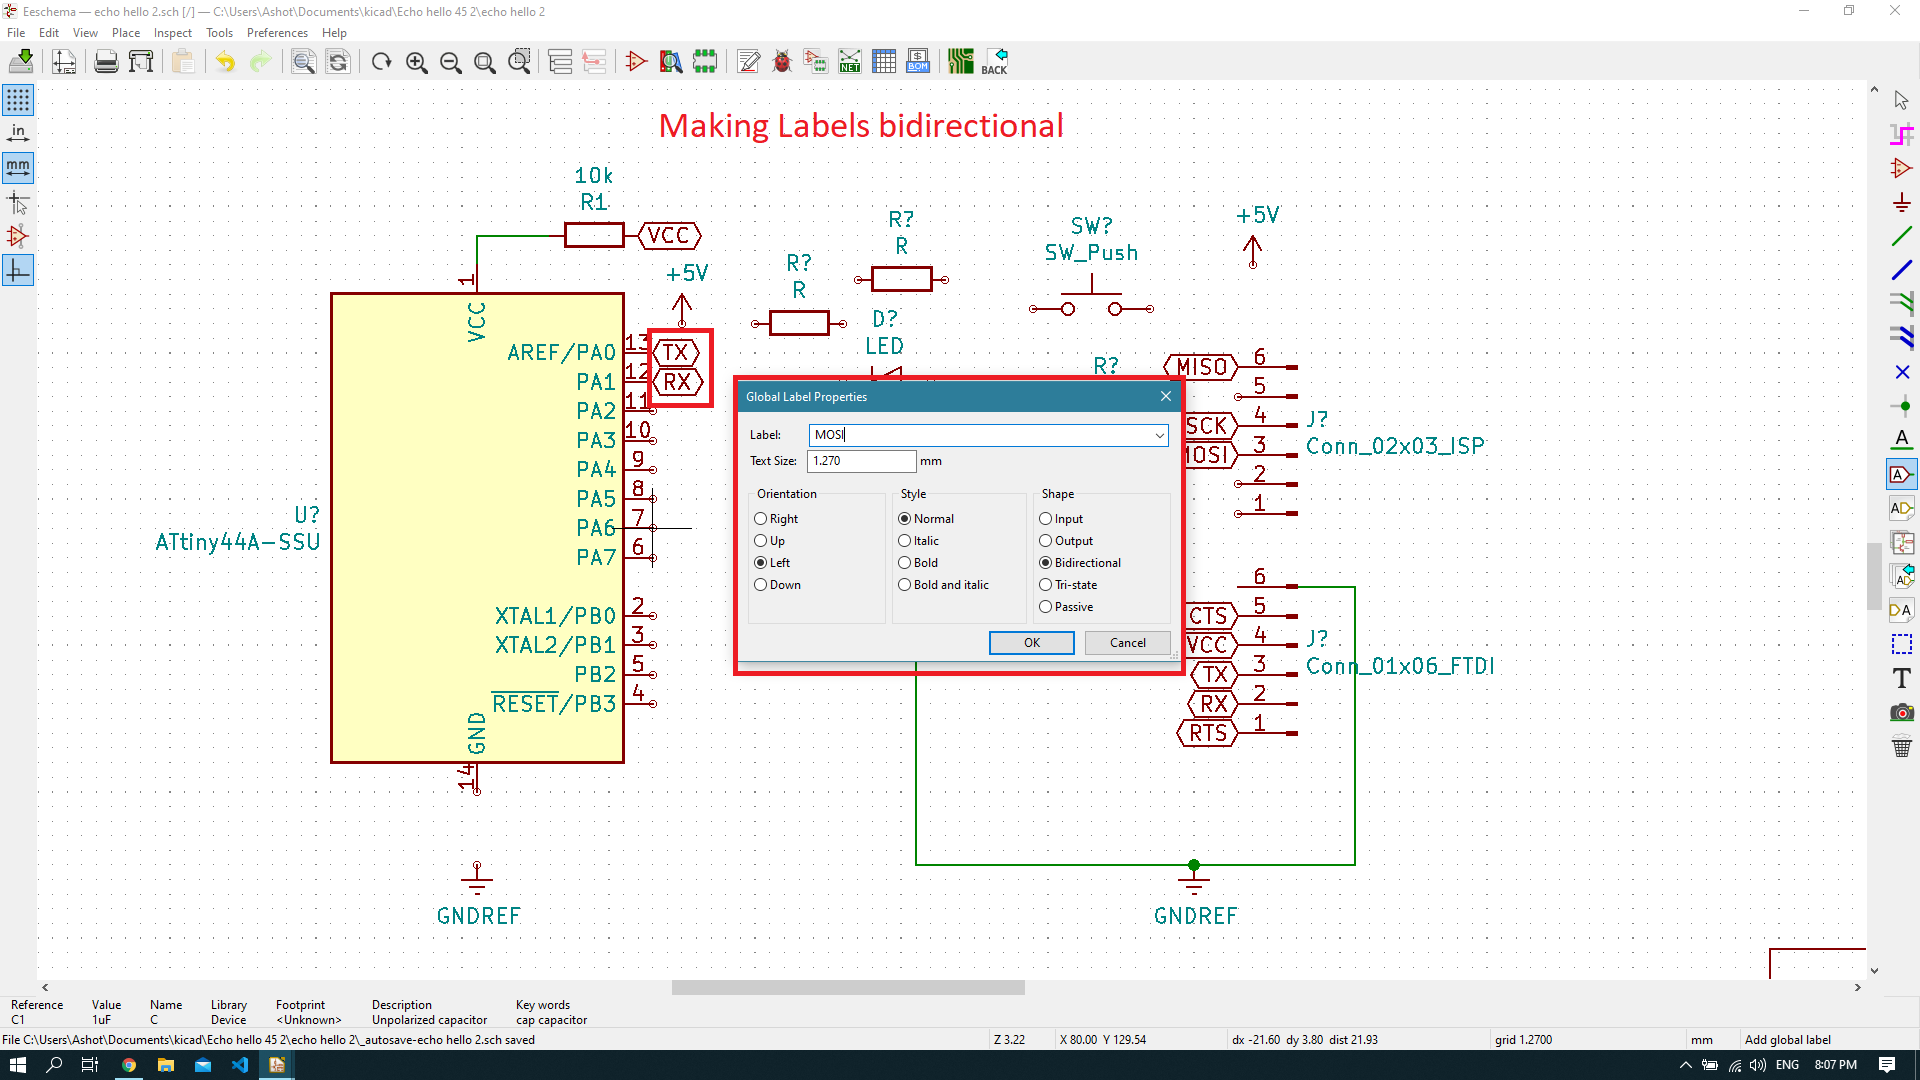Select the no-connect flag tool

click(x=1902, y=372)
